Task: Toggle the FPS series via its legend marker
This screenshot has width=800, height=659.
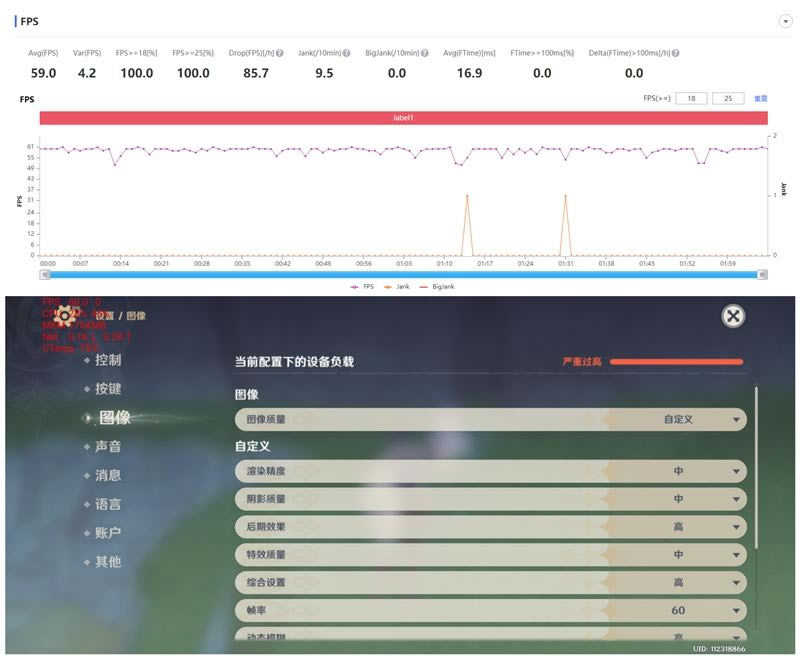Action: (x=353, y=286)
